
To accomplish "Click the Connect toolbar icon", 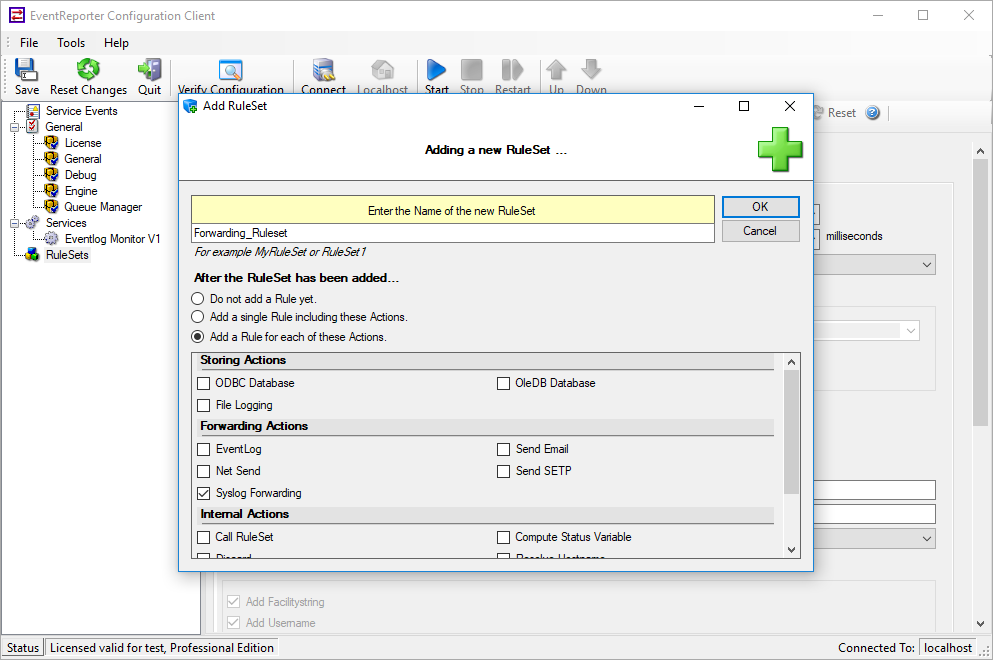I will [324, 70].
